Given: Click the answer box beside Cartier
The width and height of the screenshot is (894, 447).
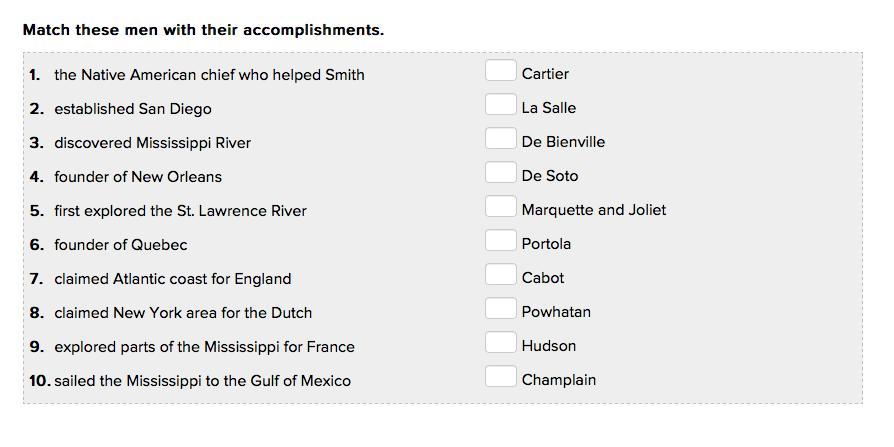Looking at the screenshot, I should pyautogui.click(x=500, y=71).
